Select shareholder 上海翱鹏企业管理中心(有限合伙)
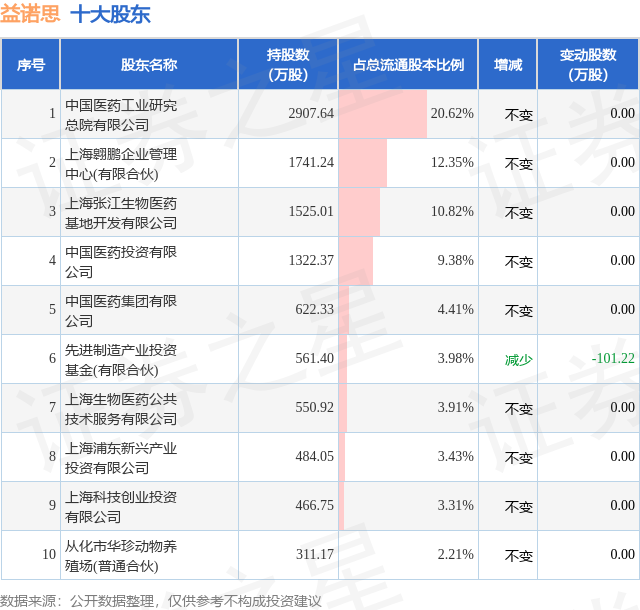Viewport: 640px width, 610px height. point(121,164)
